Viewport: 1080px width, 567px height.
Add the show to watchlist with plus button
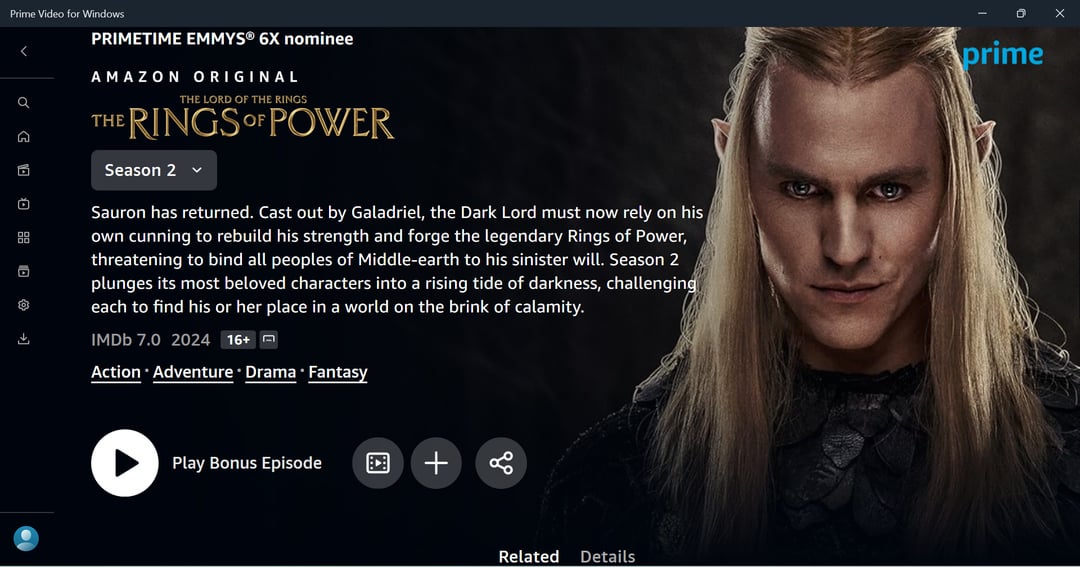click(436, 463)
